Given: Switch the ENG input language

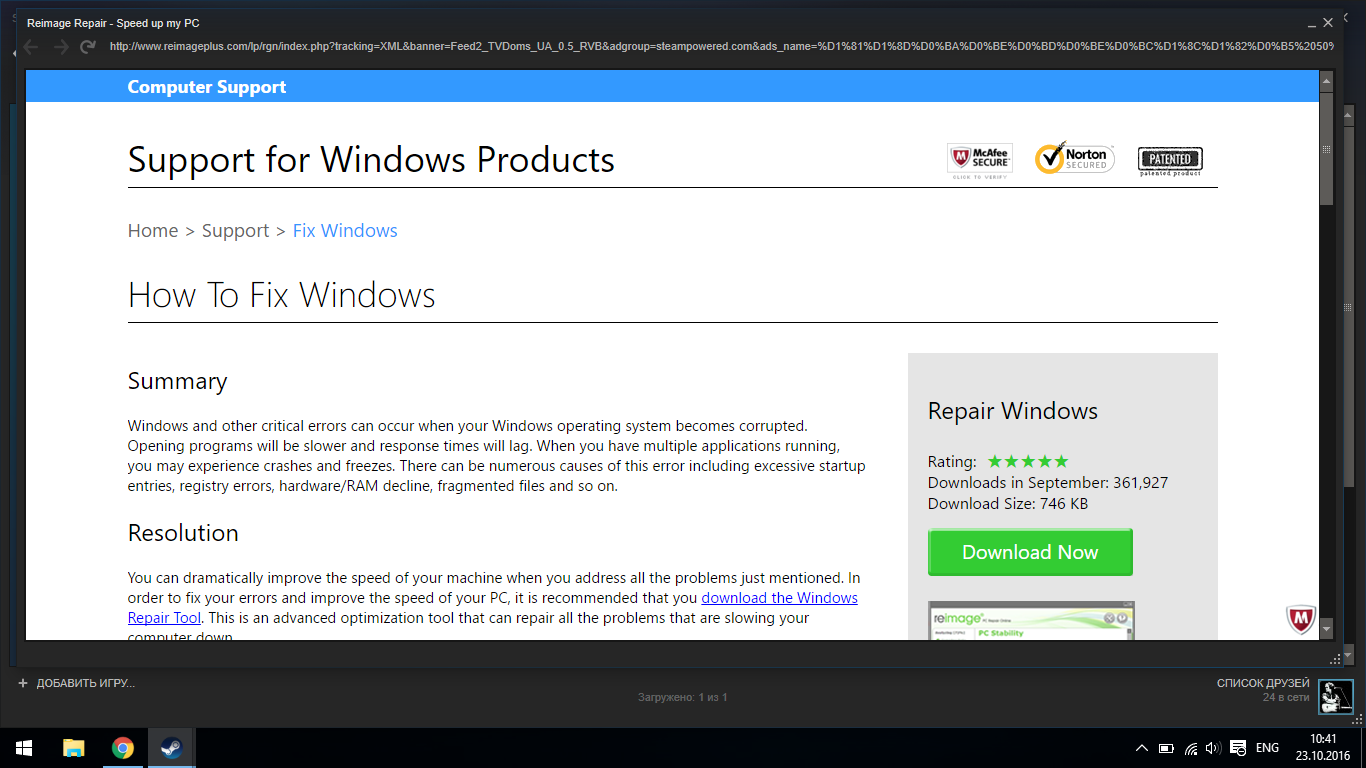Looking at the screenshot, I should tap(1268, 748).
